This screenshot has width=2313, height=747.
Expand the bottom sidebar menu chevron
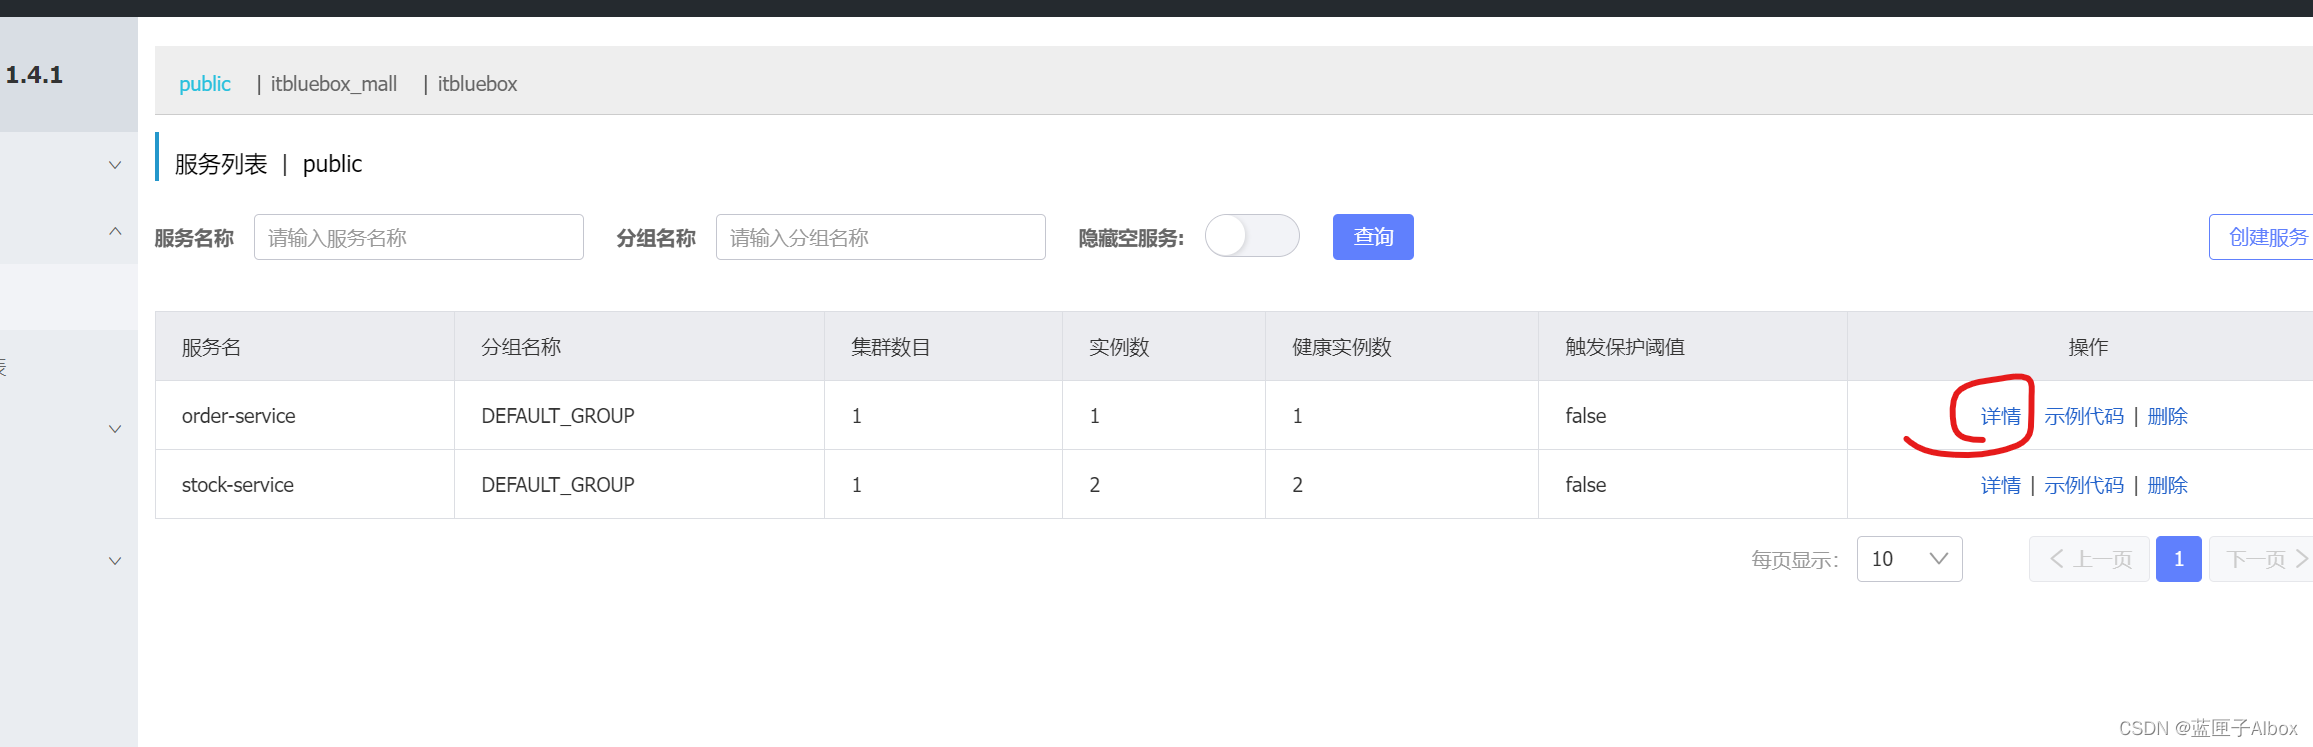click(x=115, y=561)
